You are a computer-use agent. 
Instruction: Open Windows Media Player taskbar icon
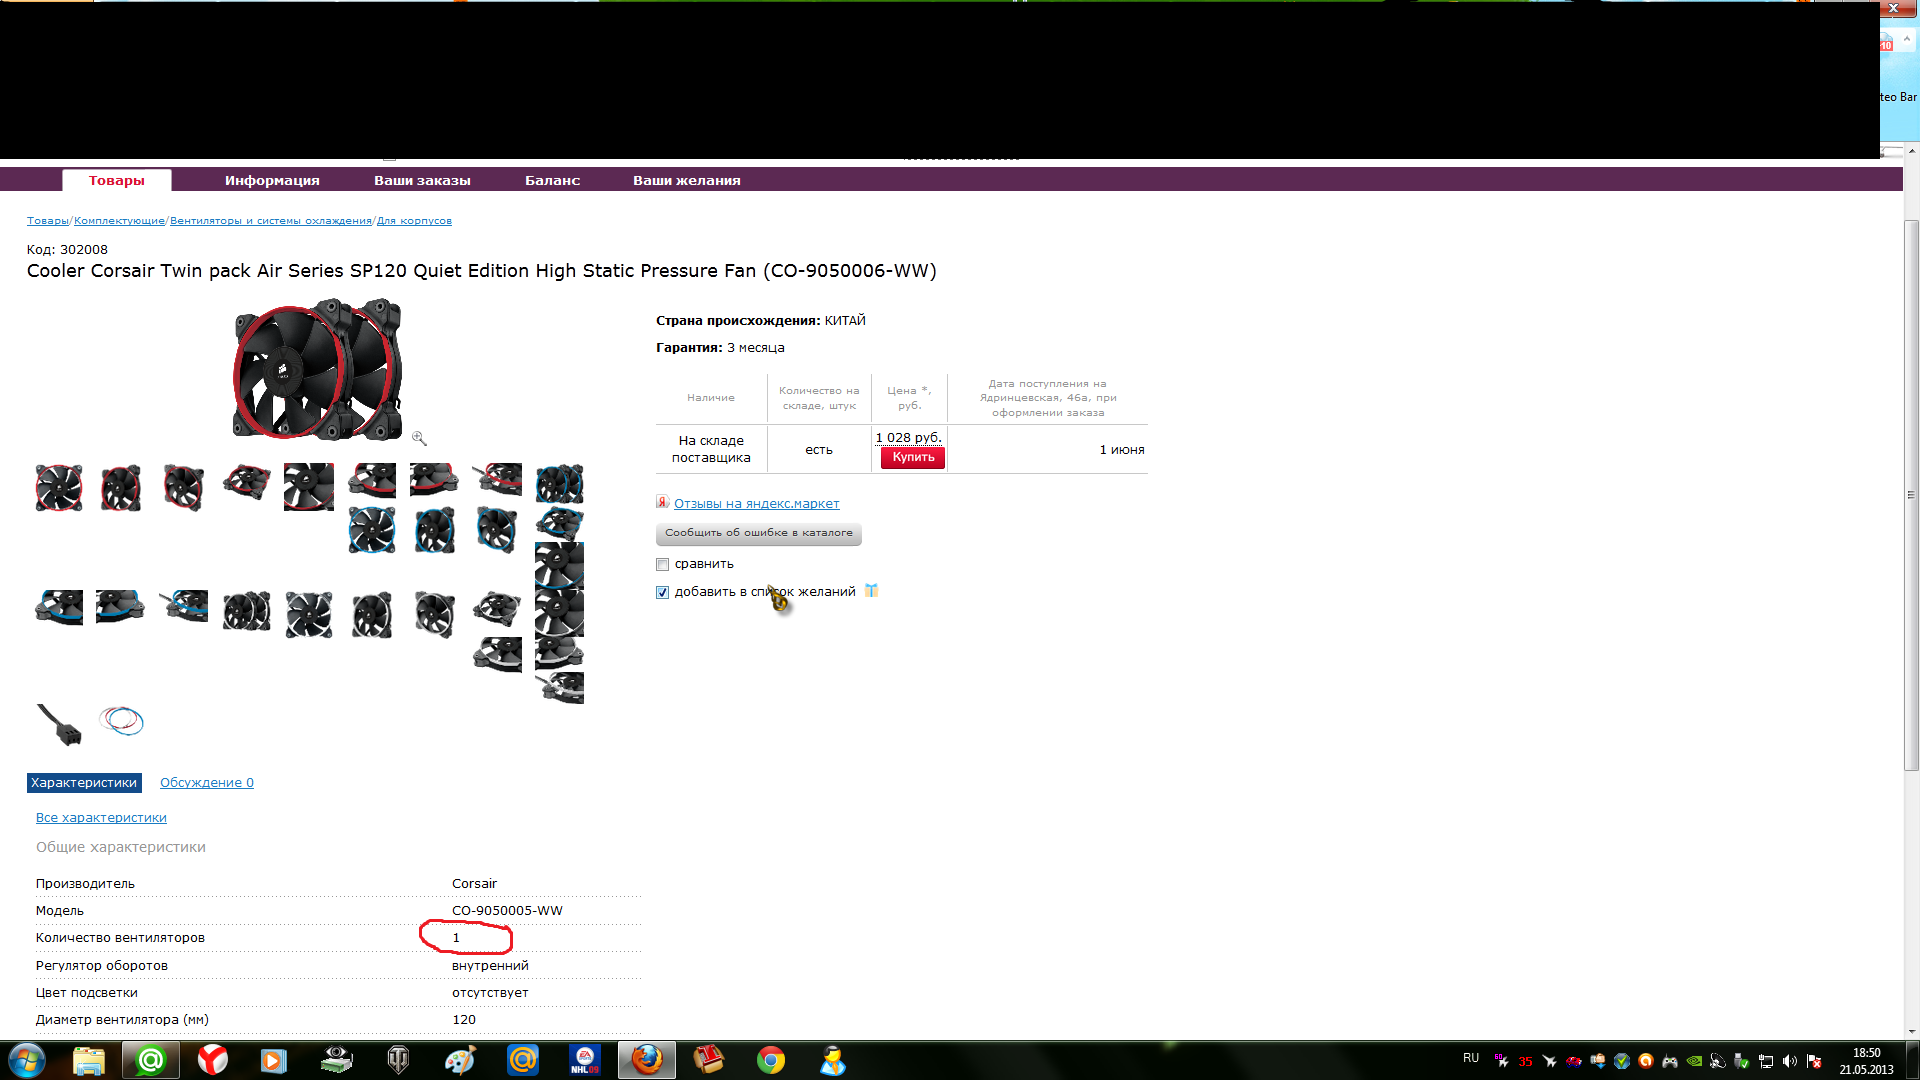pyautogui.click(x=274, y=1060)
